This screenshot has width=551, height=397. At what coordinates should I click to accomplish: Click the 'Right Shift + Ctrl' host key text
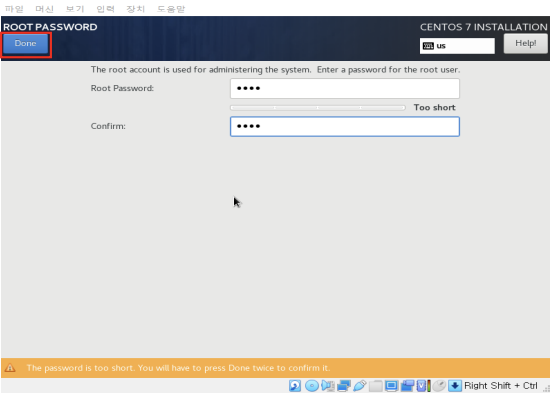[501, 386]
